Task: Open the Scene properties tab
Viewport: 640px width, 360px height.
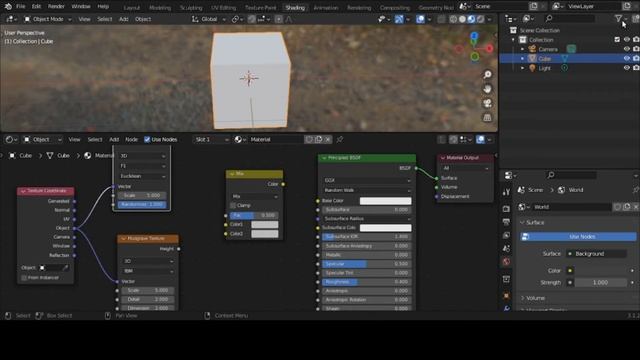Action: coord(507,249)
